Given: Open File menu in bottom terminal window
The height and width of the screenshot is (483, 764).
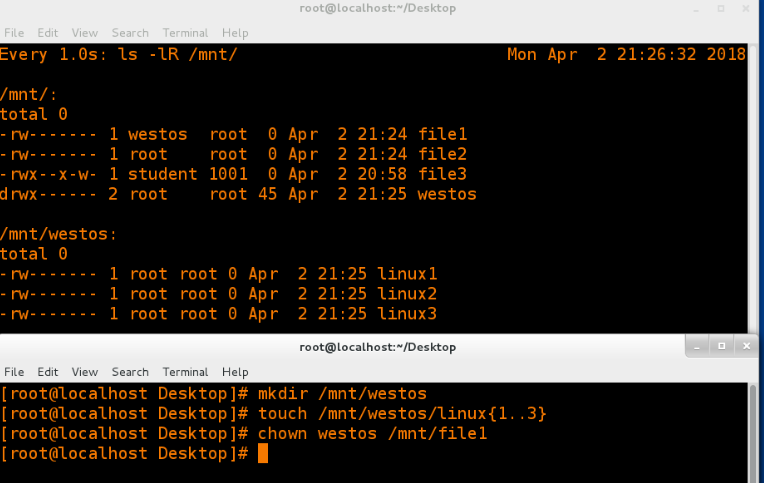Looking at the screenshot, I should (14, 372).
